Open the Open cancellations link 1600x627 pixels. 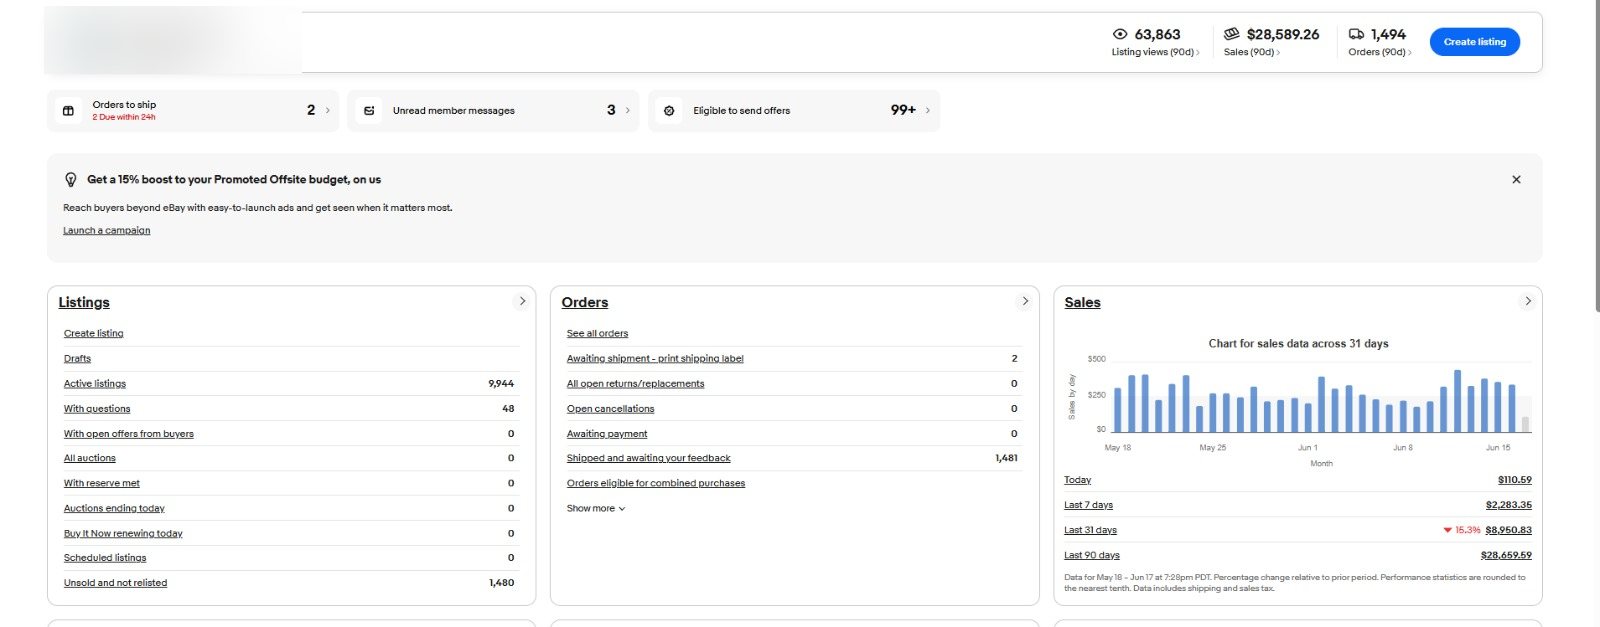[x=610, y=409]
